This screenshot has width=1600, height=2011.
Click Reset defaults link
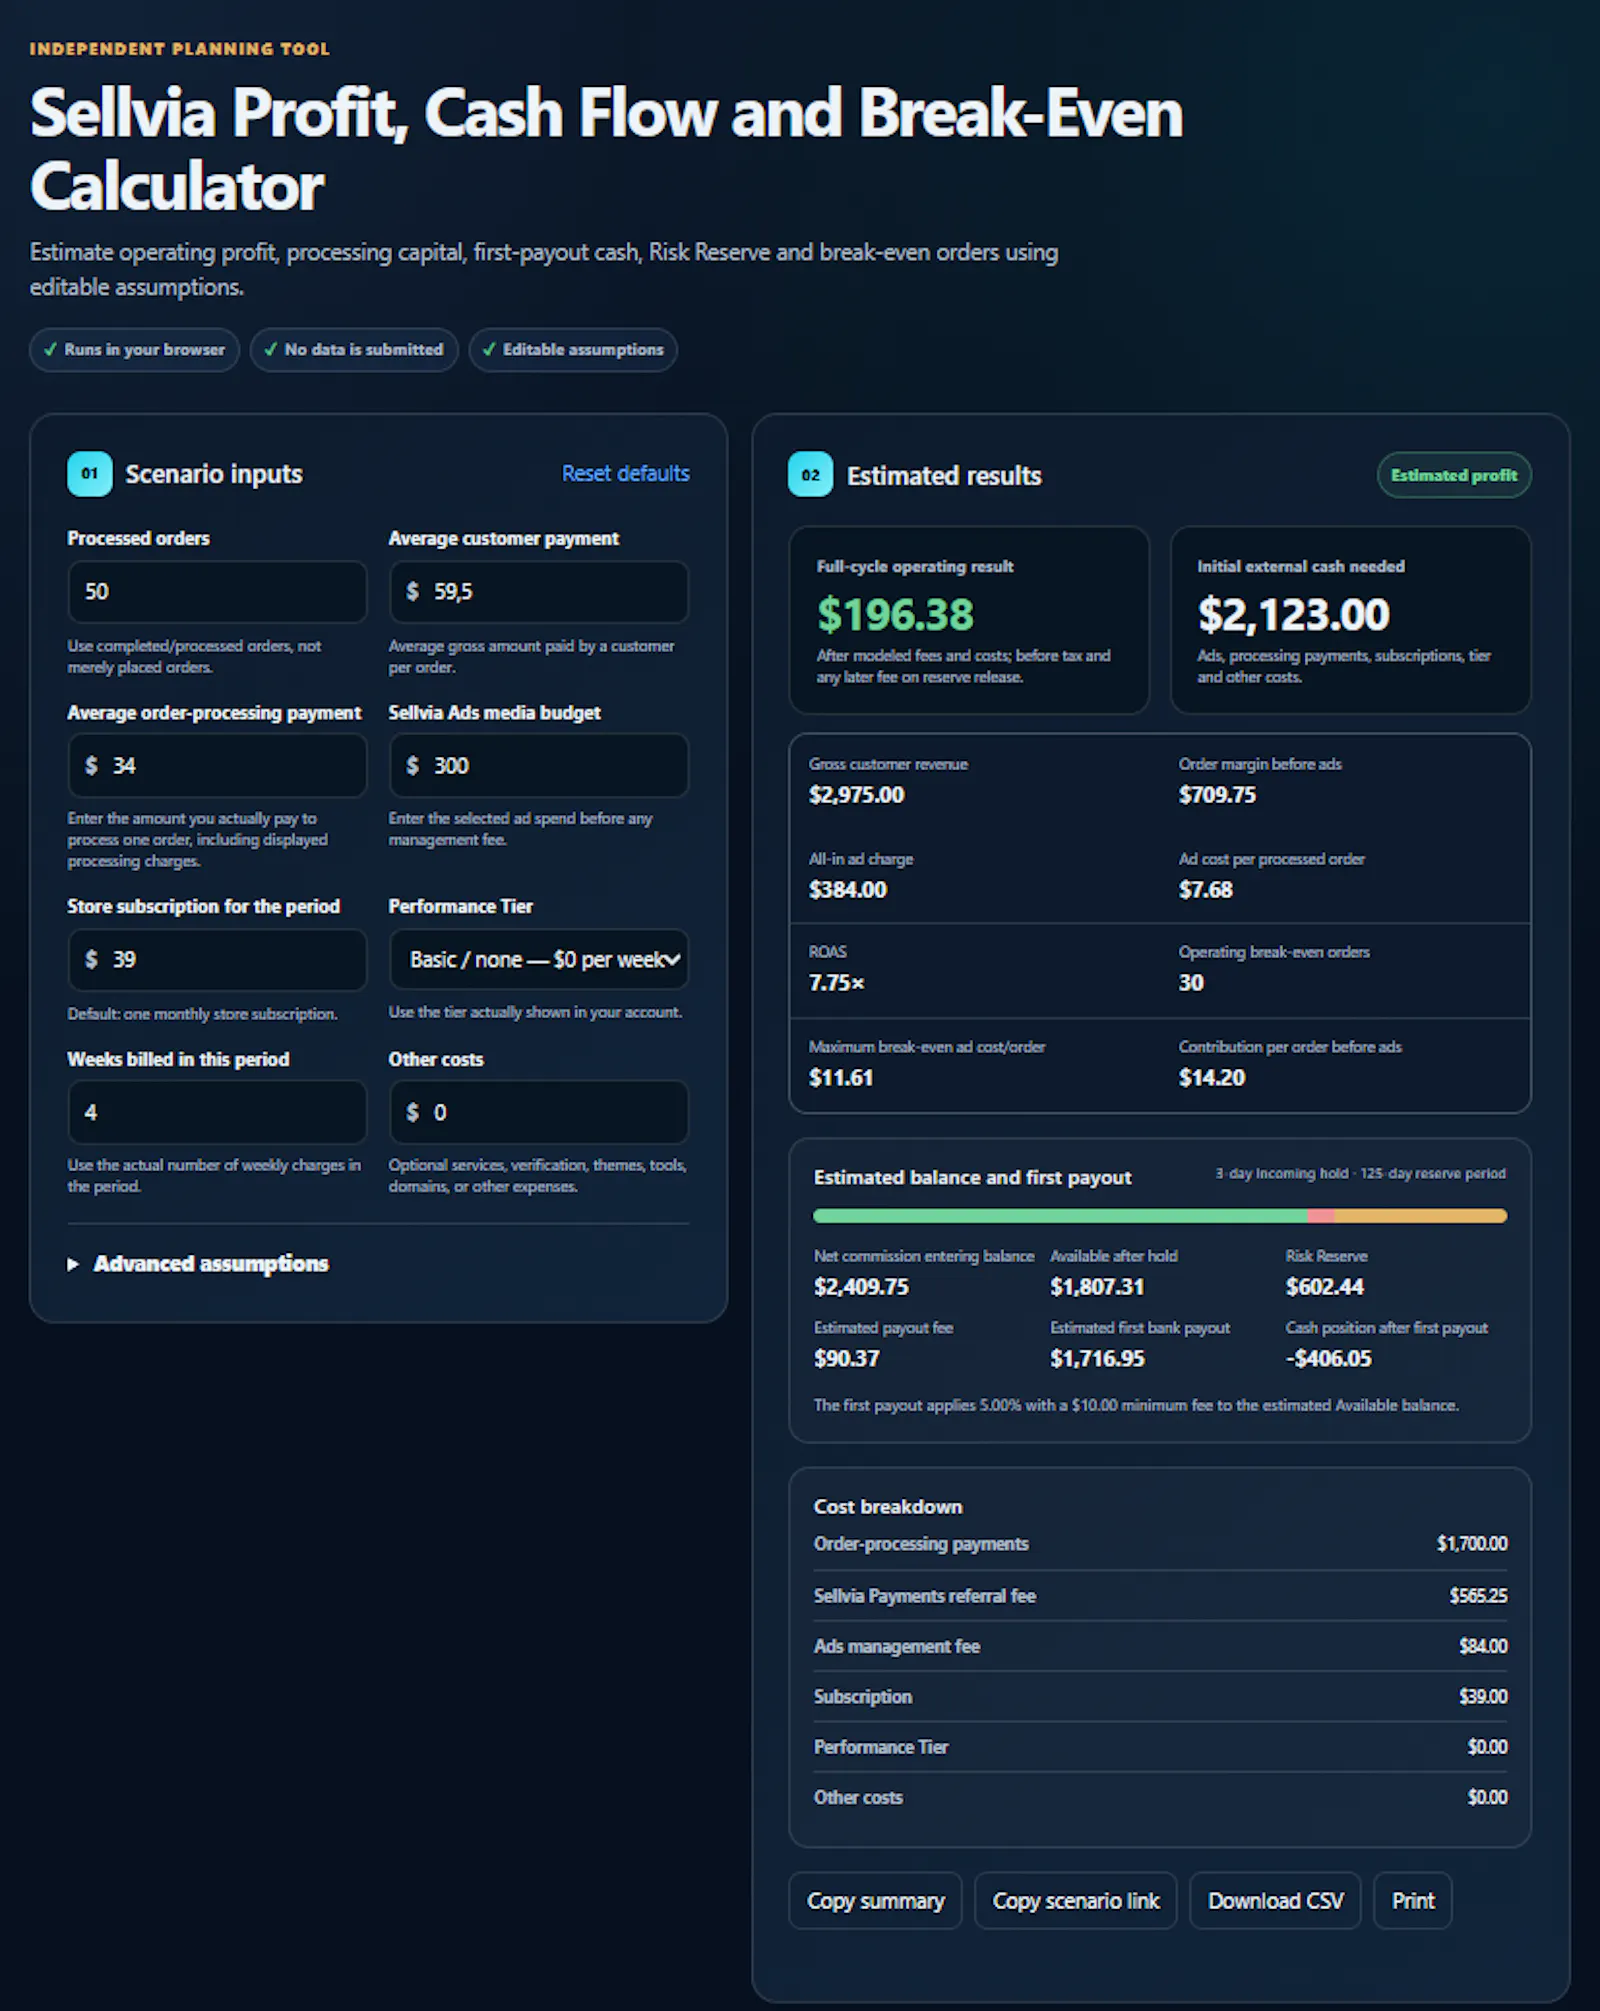coord(625,473)
